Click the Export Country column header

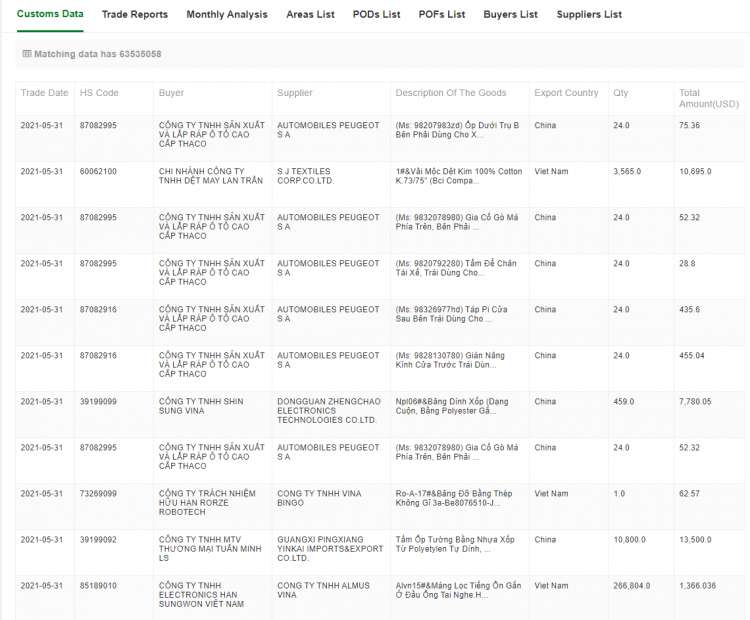pyautogui.click(x=566, y=93)
